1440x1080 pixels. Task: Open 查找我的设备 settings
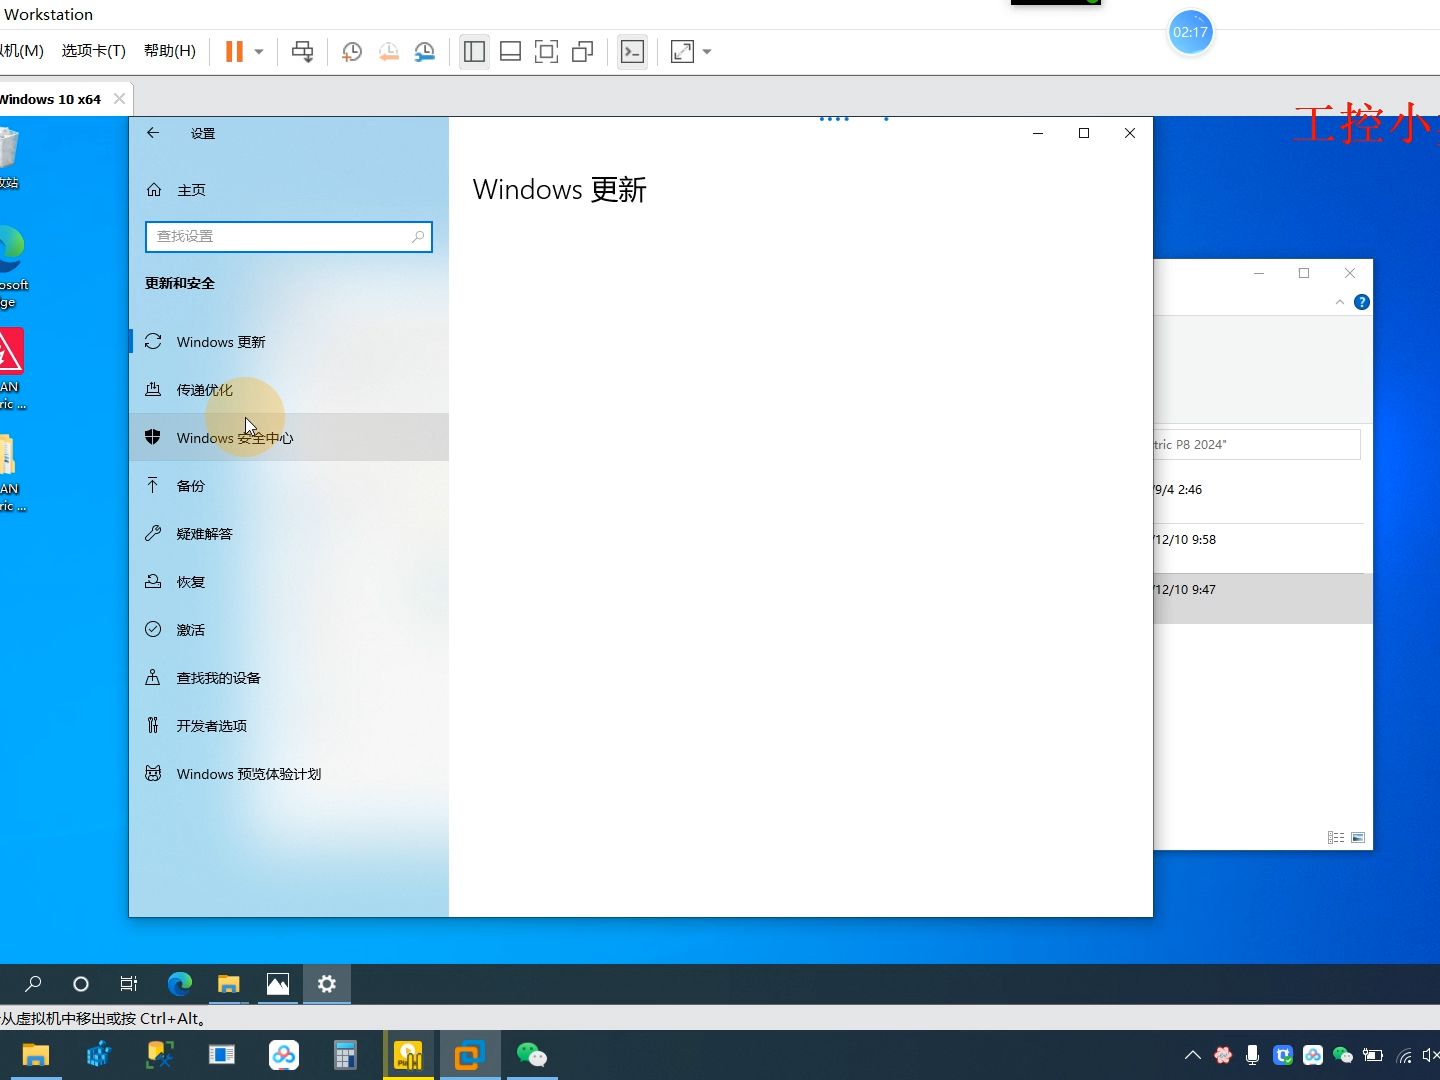[288, 678]
